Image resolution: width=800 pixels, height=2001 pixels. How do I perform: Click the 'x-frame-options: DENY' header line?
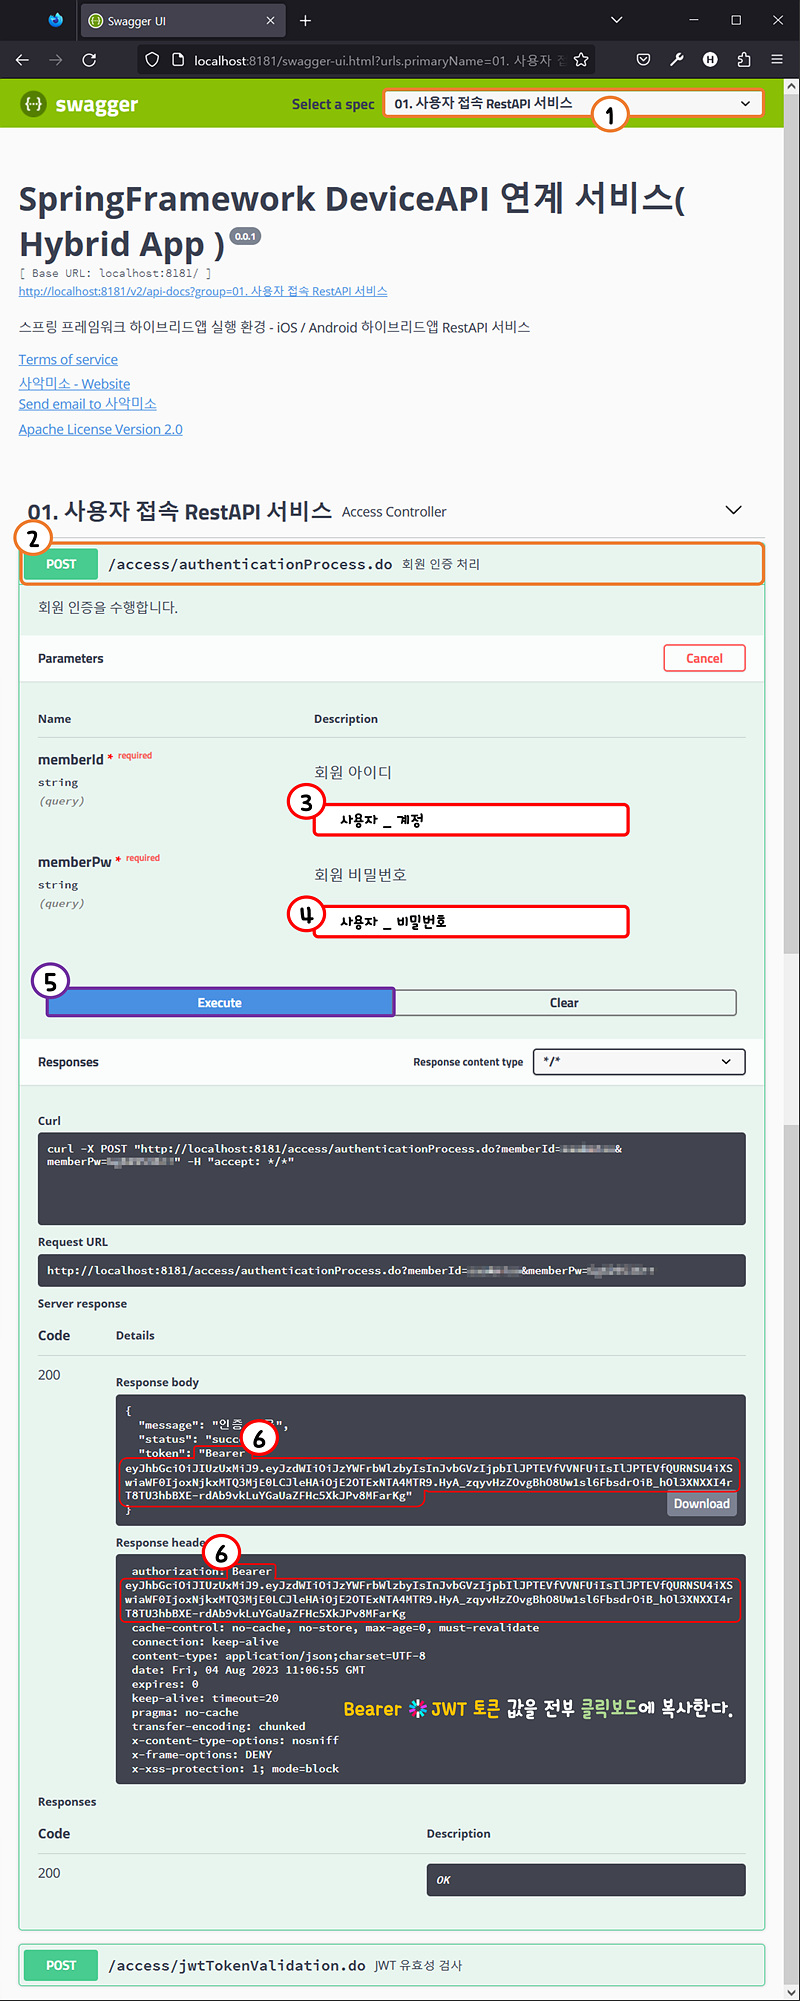(x=202, y=1754)
